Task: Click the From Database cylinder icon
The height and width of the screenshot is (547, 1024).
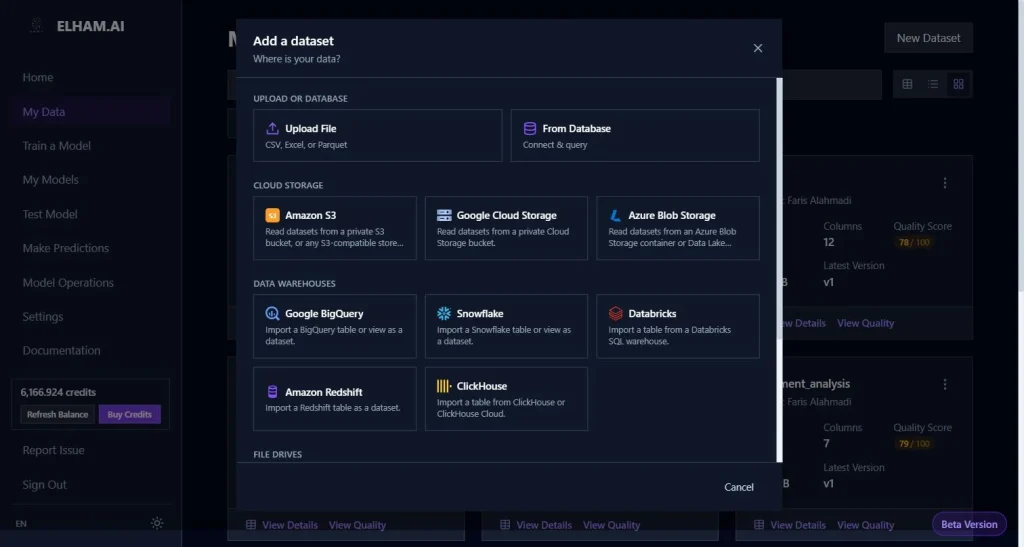Action: tap(530, 129)
